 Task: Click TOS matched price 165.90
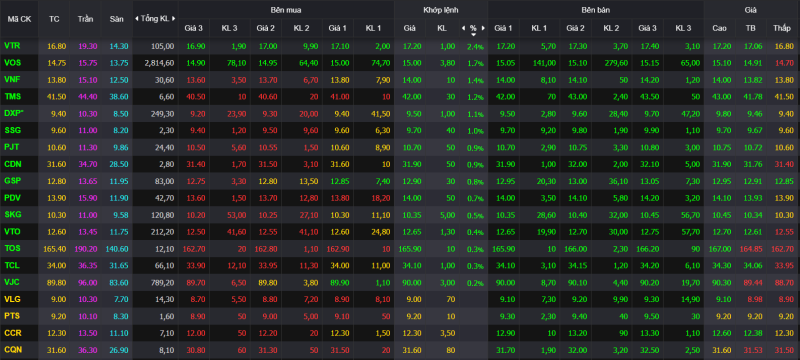(409, 248)
